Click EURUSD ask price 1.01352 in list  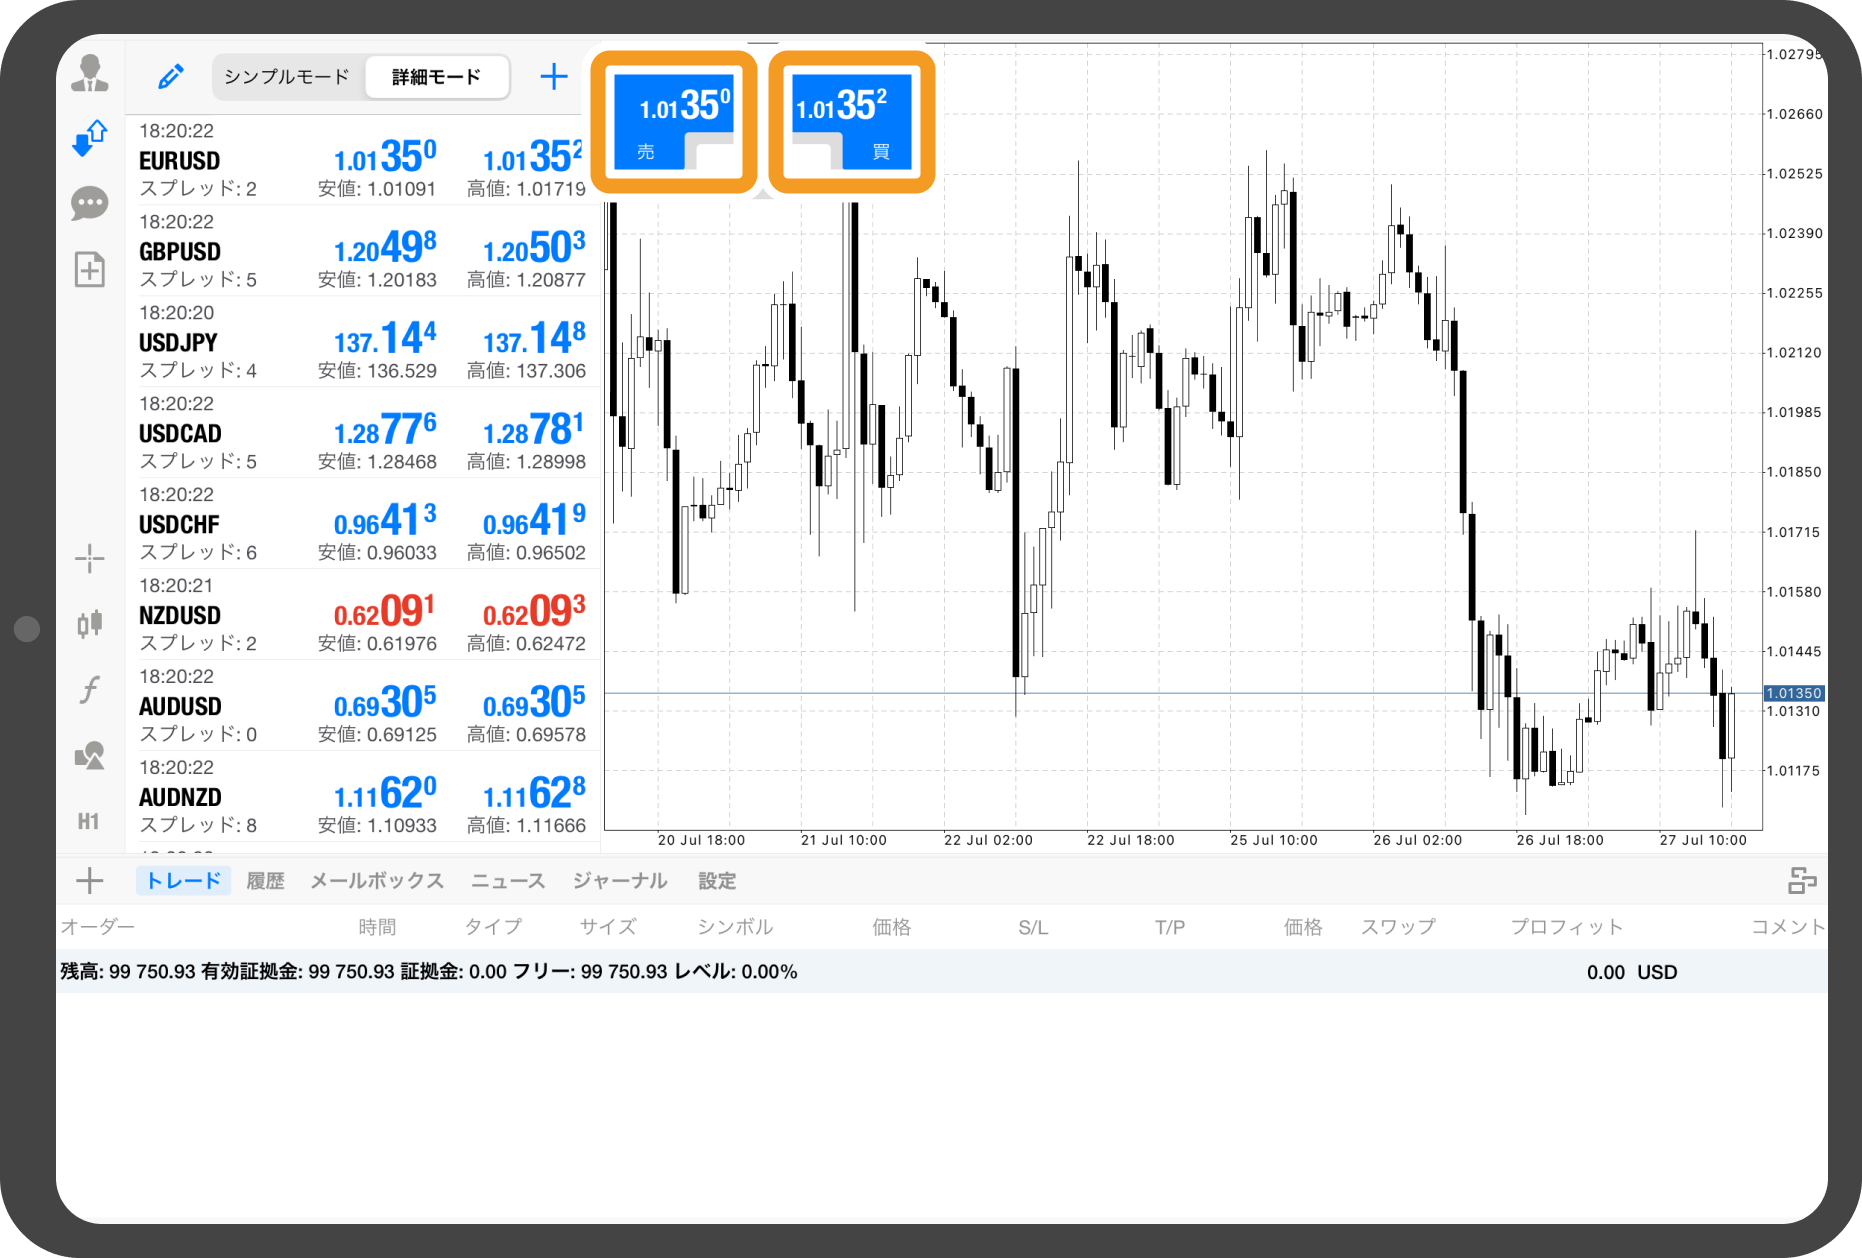[x=534, y=157]
